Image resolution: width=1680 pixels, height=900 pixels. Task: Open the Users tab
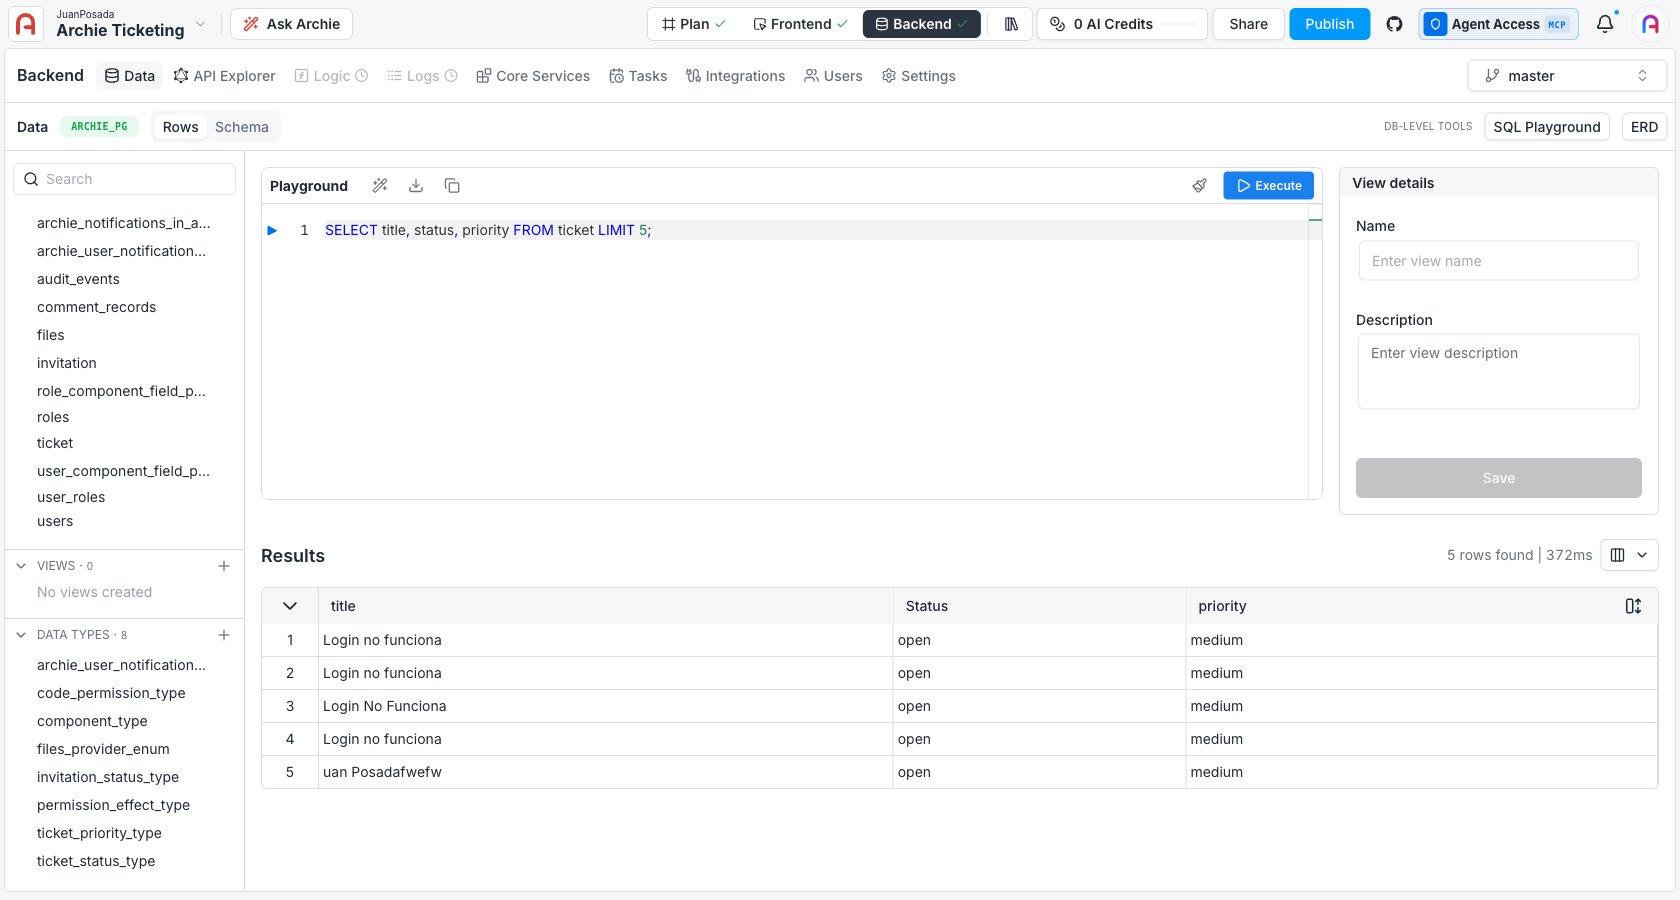(x=833, y=76)
